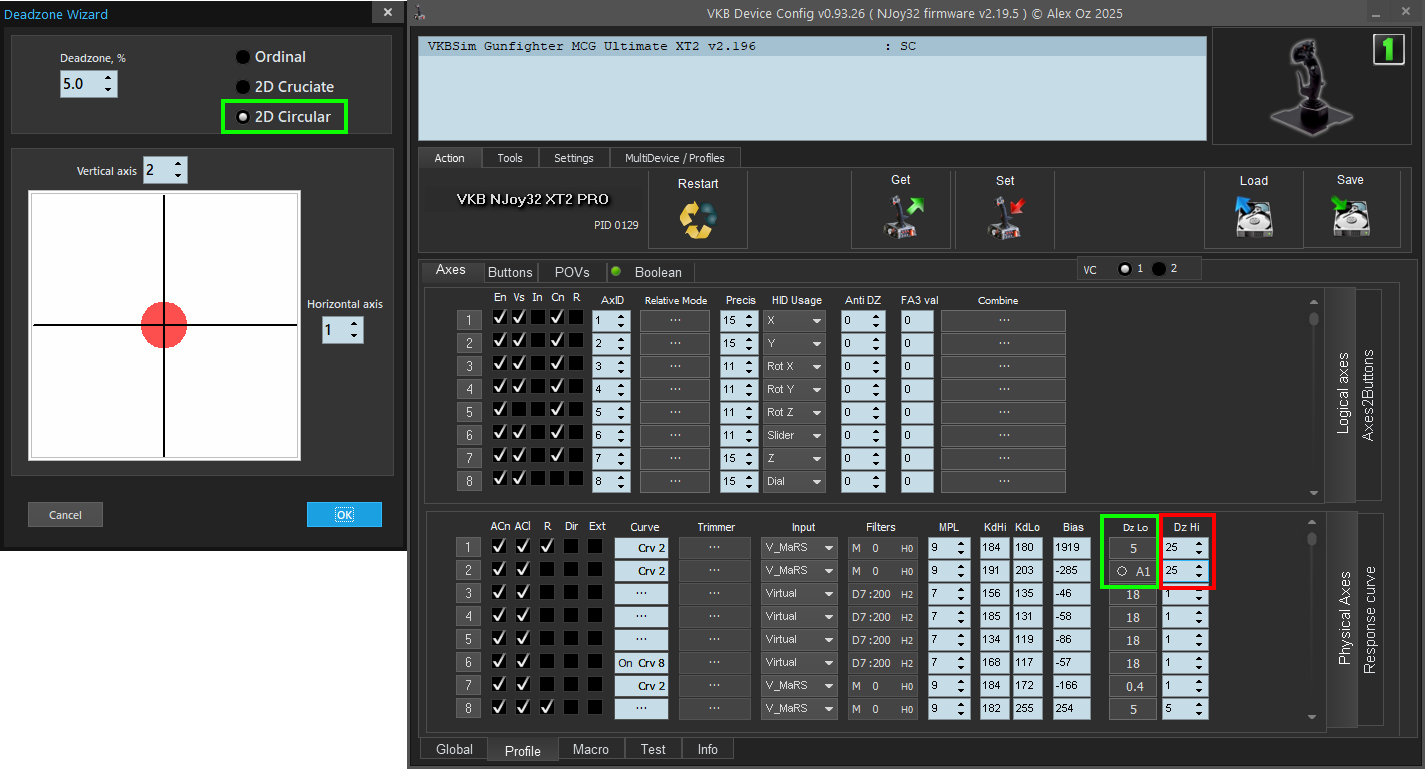This screenshot has height=769, width=1425.
Task: Open the MultiDevice / Profiles tab
Action: click(x=675, y=158)
